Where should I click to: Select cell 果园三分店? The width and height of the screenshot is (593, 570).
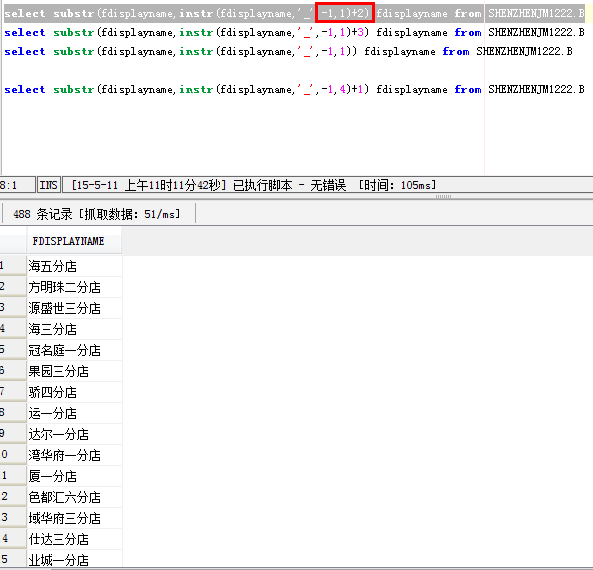click(75, 371)
